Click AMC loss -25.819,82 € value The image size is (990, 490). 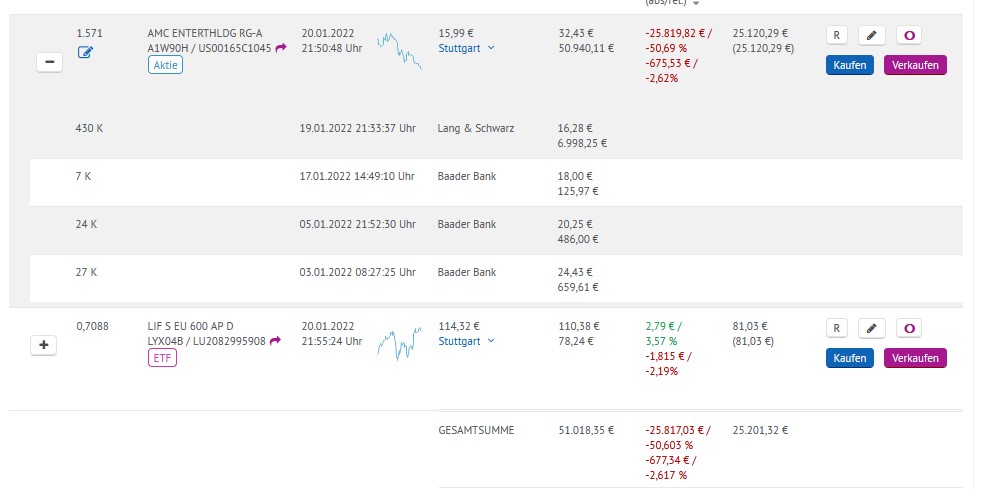click(678, 33)
